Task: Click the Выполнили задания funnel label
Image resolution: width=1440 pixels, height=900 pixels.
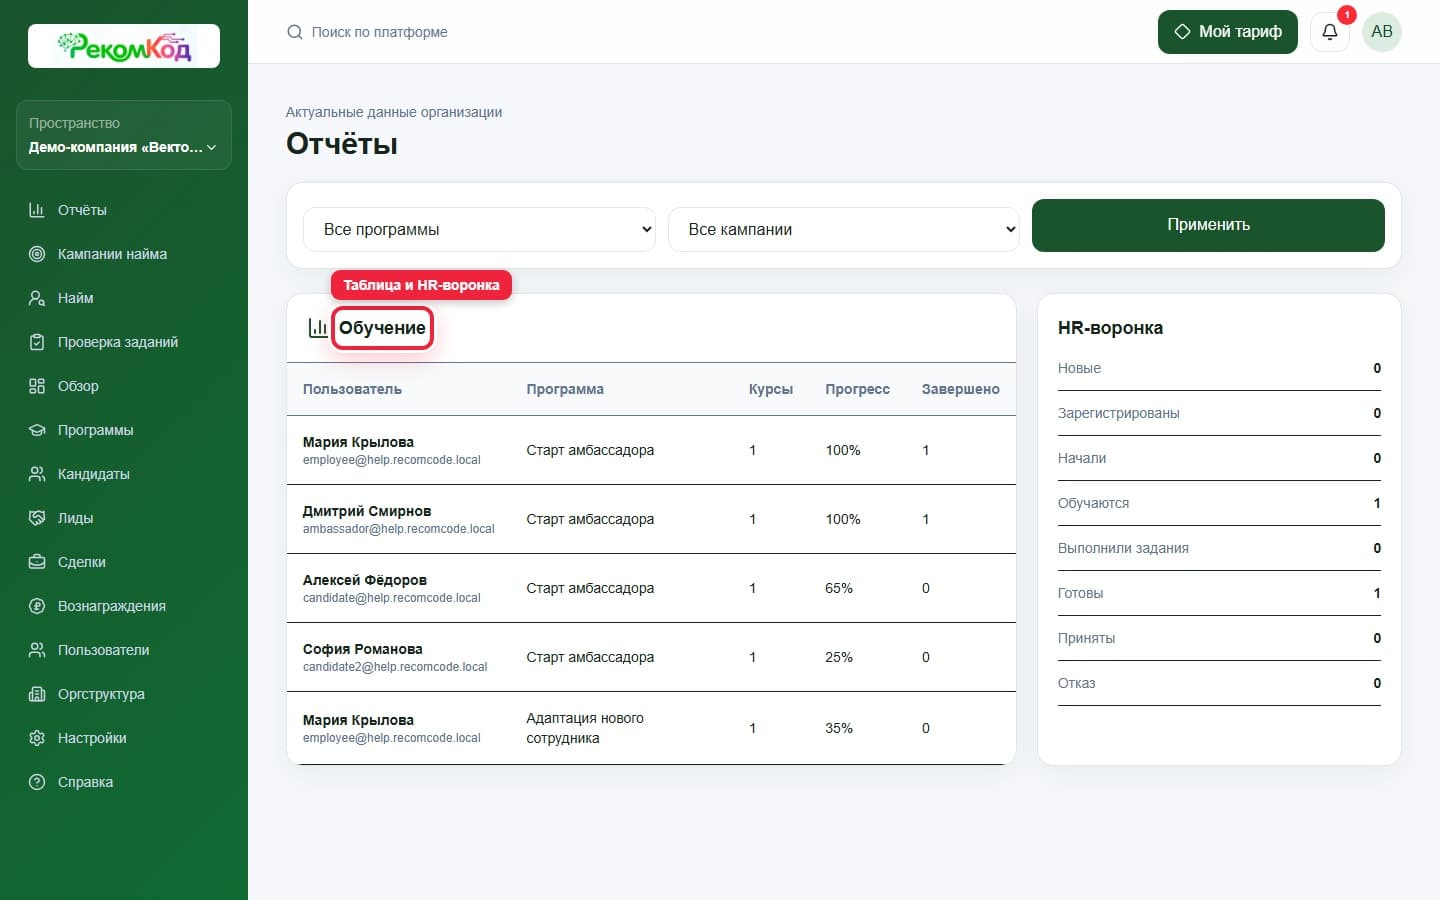Action: pos(1123,548)
